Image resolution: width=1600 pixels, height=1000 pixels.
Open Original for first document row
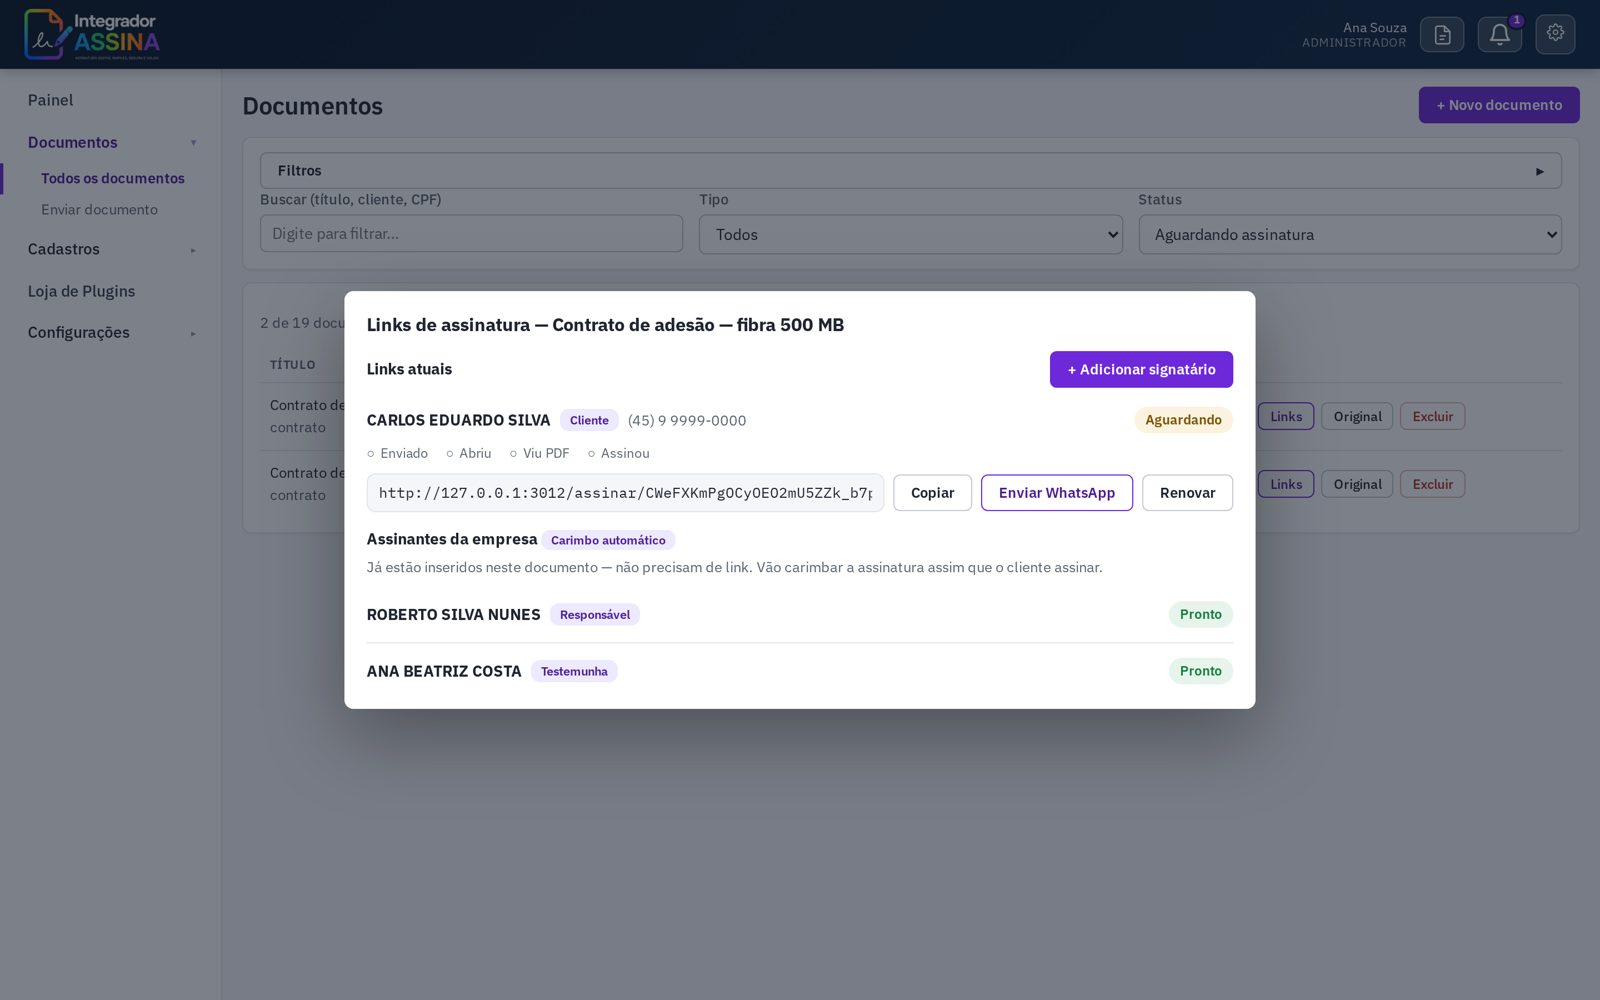coord(1357,416)
